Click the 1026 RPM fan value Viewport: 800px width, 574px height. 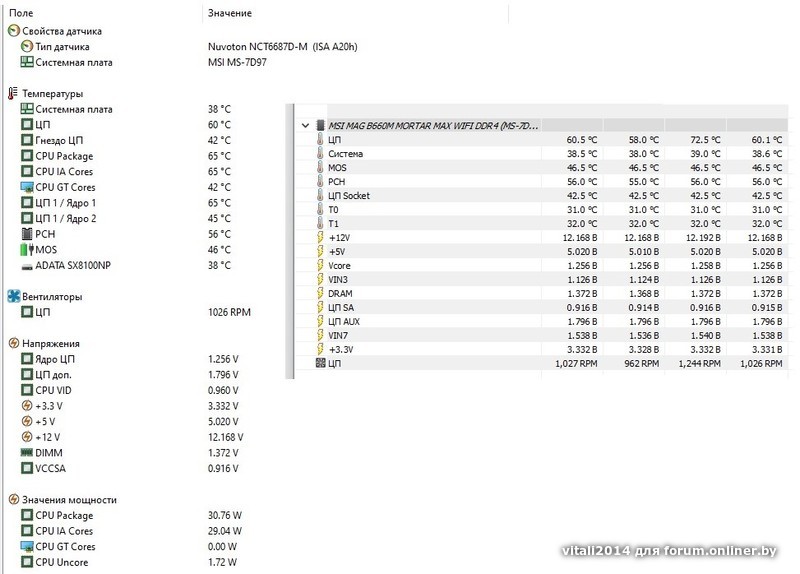coord(229,312)
